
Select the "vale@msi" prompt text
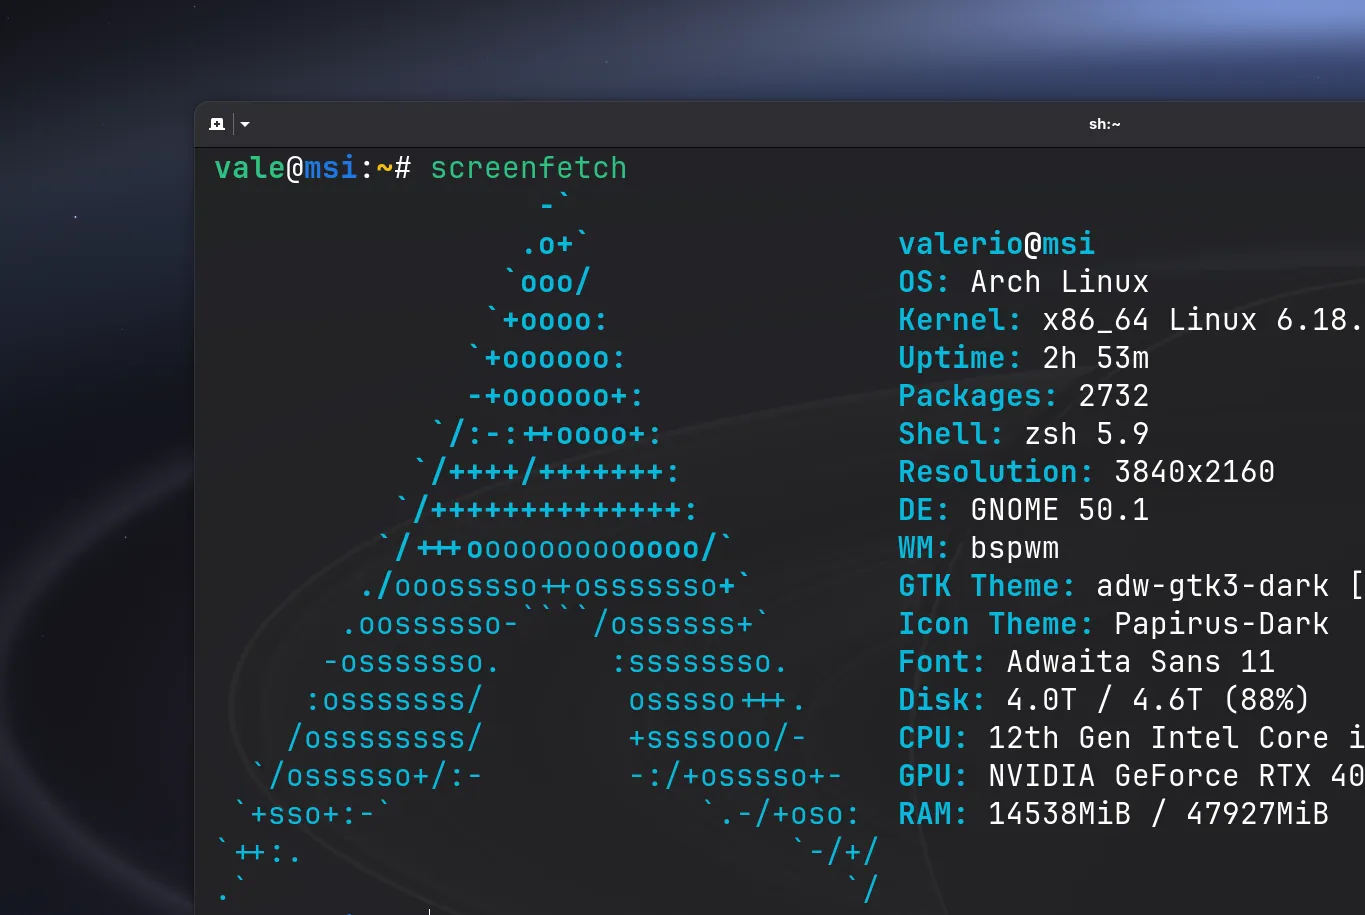click(x=286, y=168)
